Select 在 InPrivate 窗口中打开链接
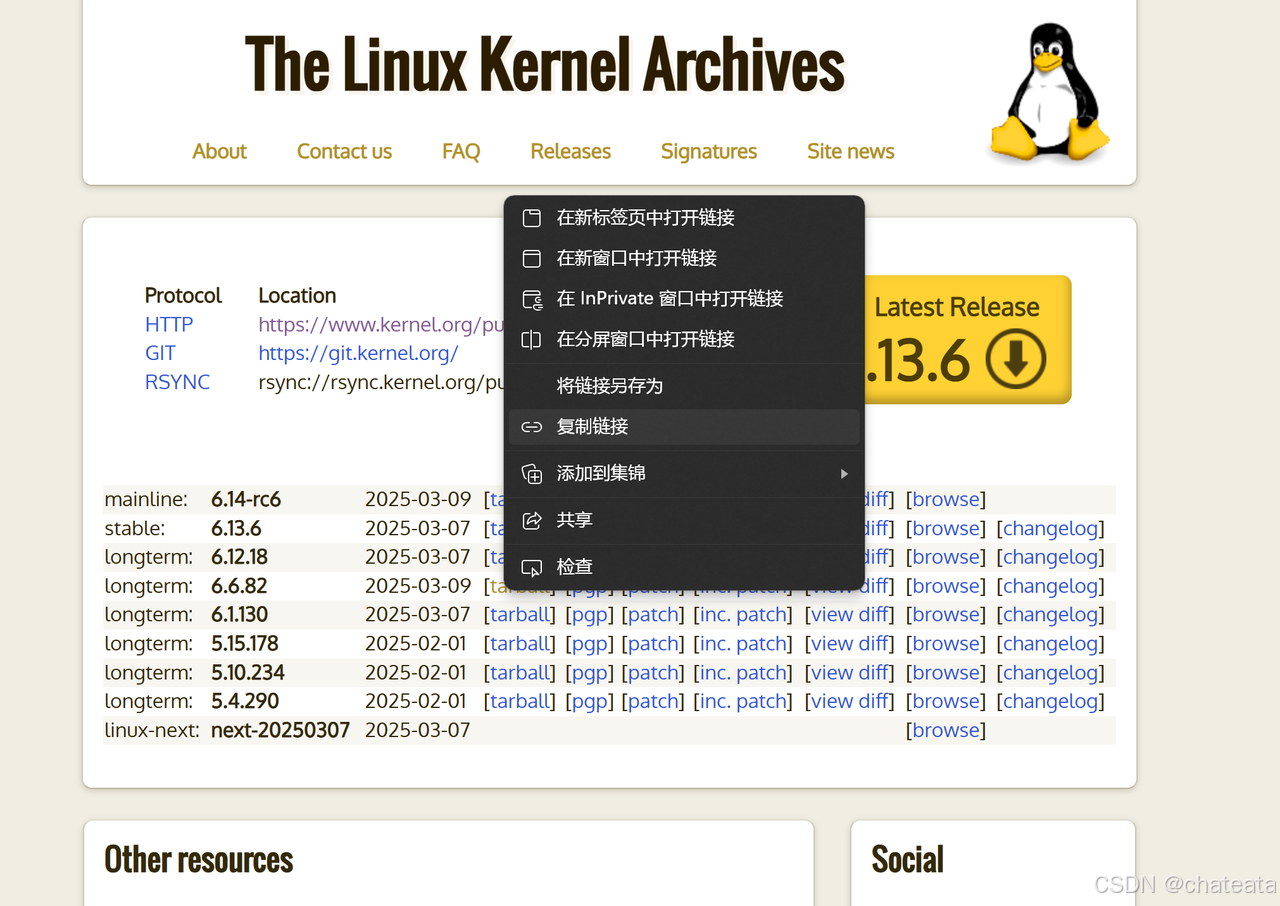1280x906 pixels. pyautogui.click(x=684, y=299)
